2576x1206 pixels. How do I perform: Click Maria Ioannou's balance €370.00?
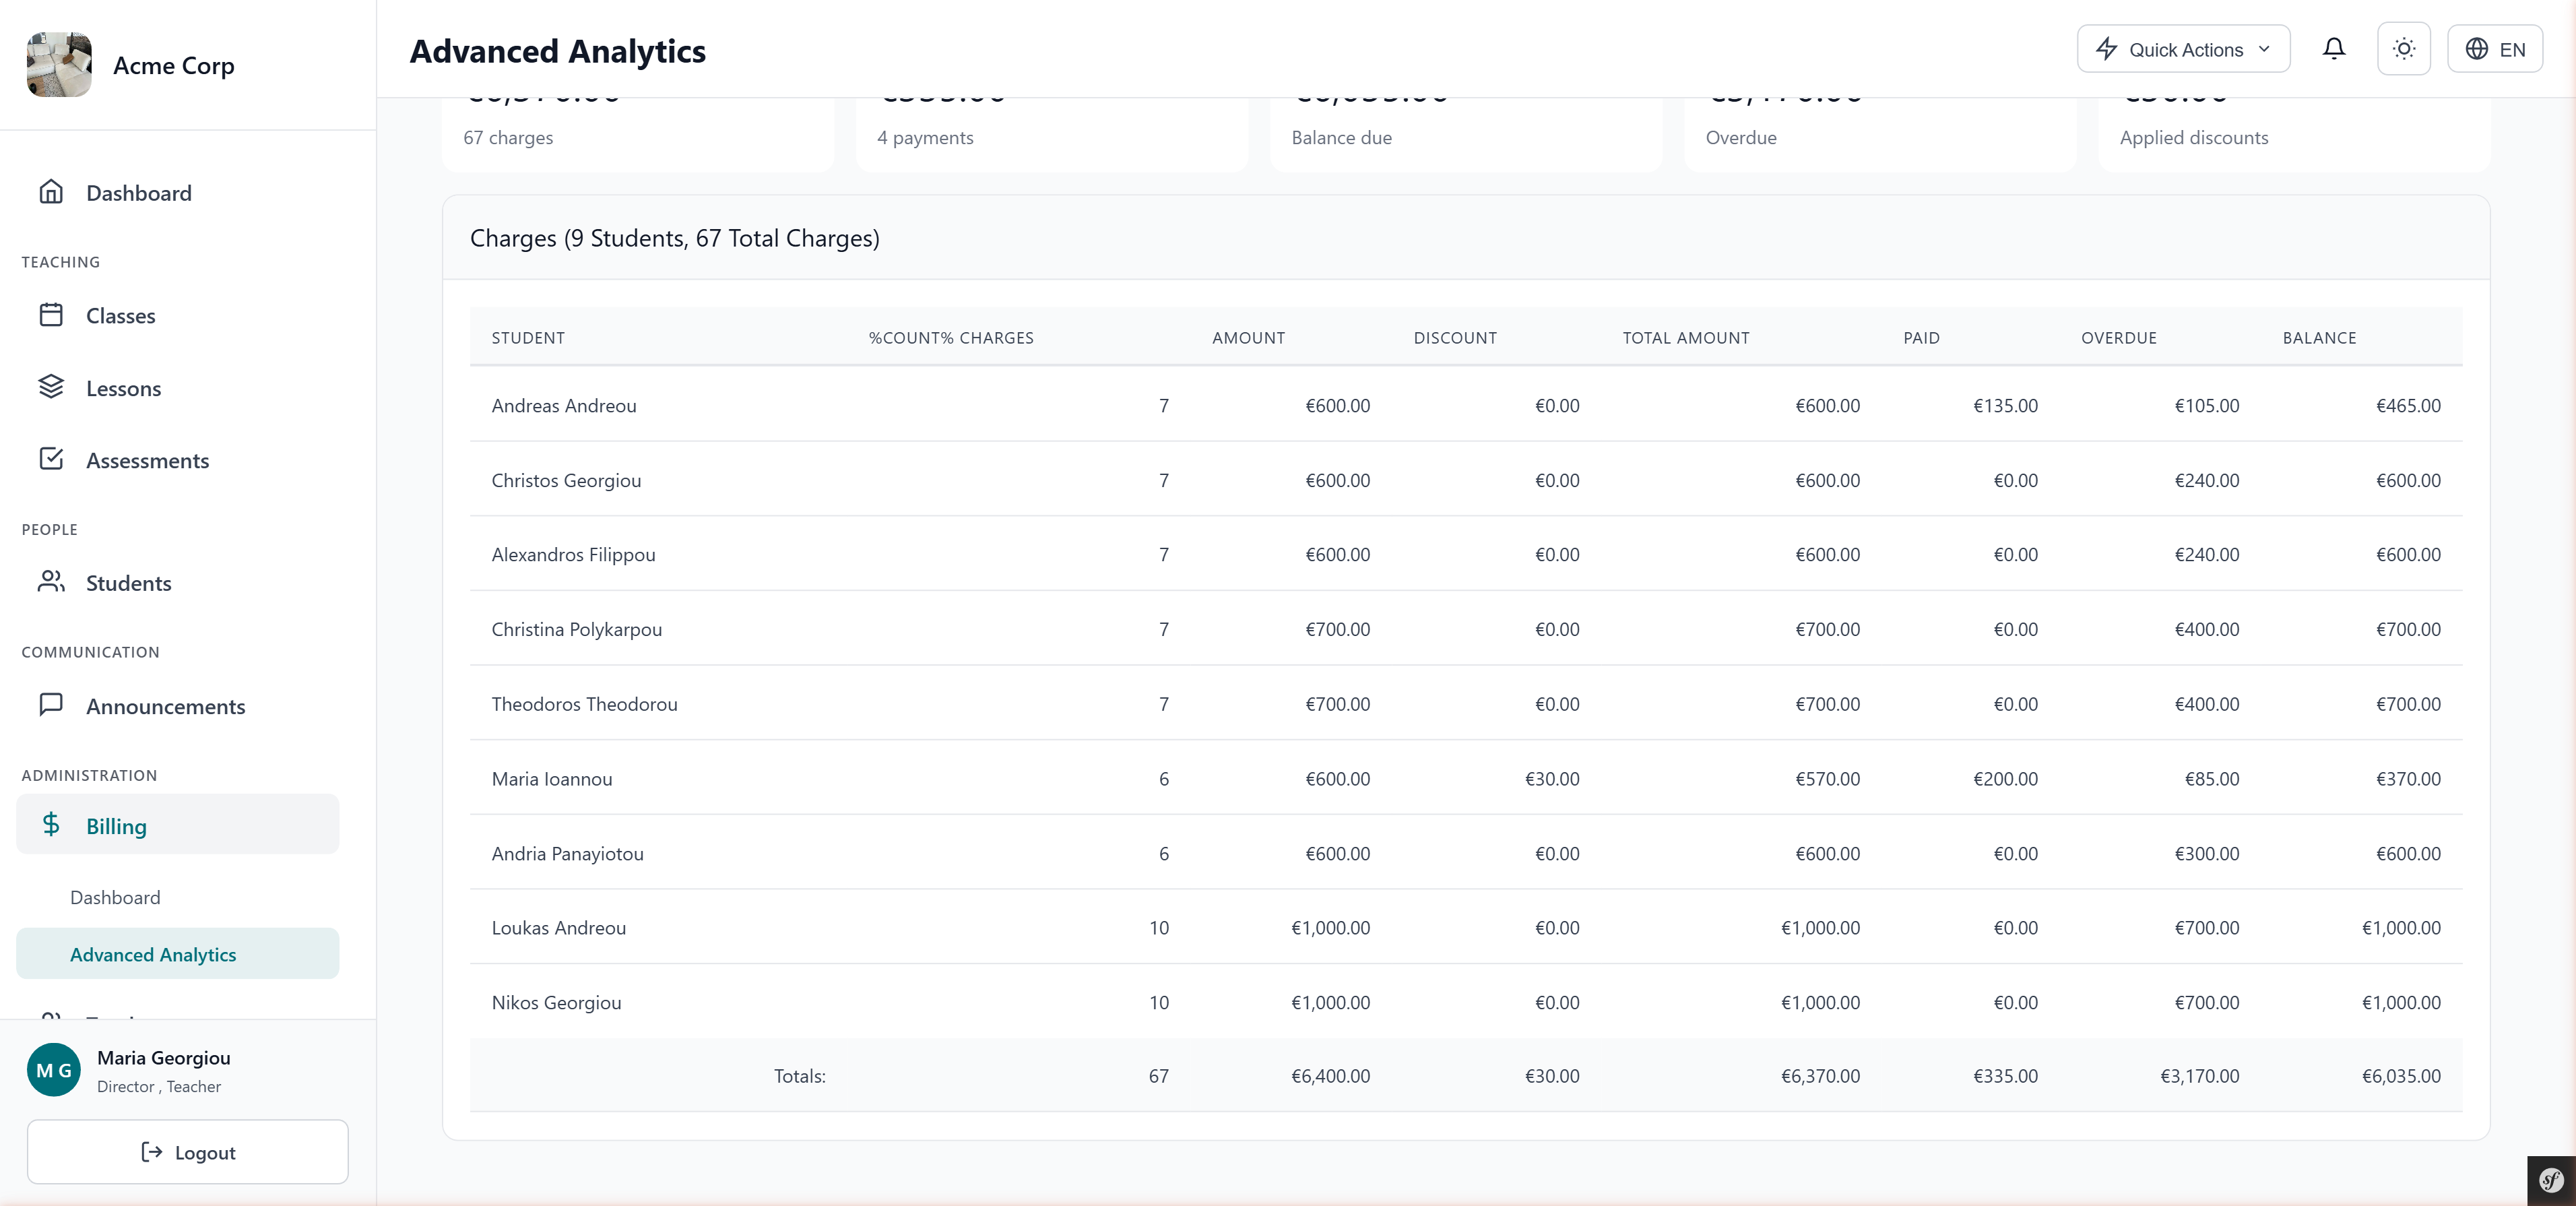(2408, 778)
